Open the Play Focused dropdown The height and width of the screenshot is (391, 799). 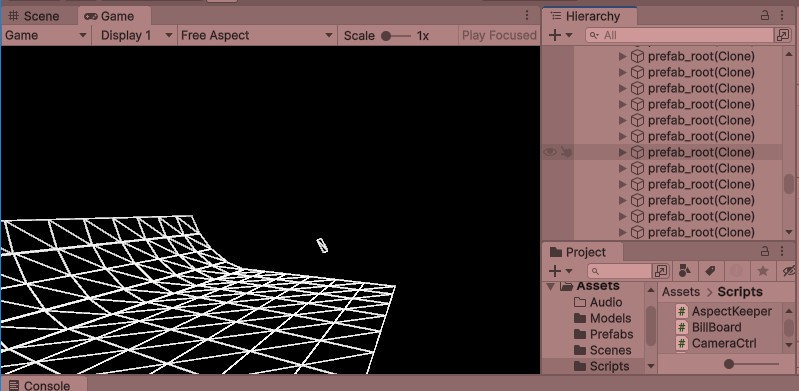point(499,35)
